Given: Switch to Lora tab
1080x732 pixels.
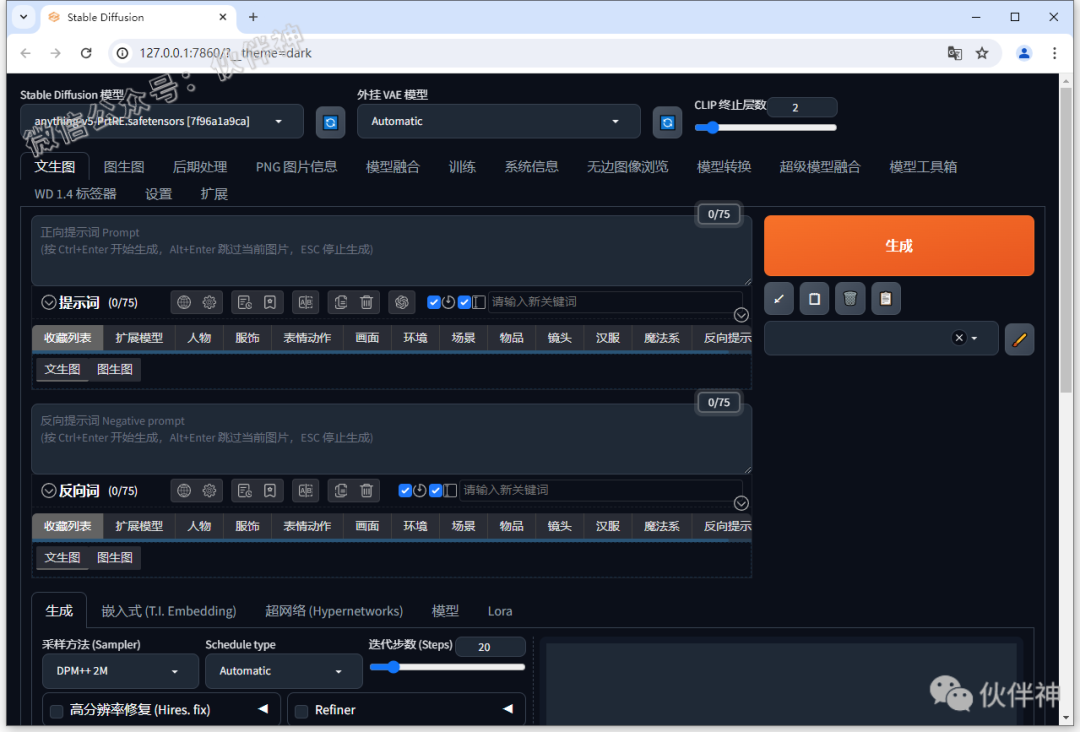Looking at the screenshot, I should coord(499,611).
